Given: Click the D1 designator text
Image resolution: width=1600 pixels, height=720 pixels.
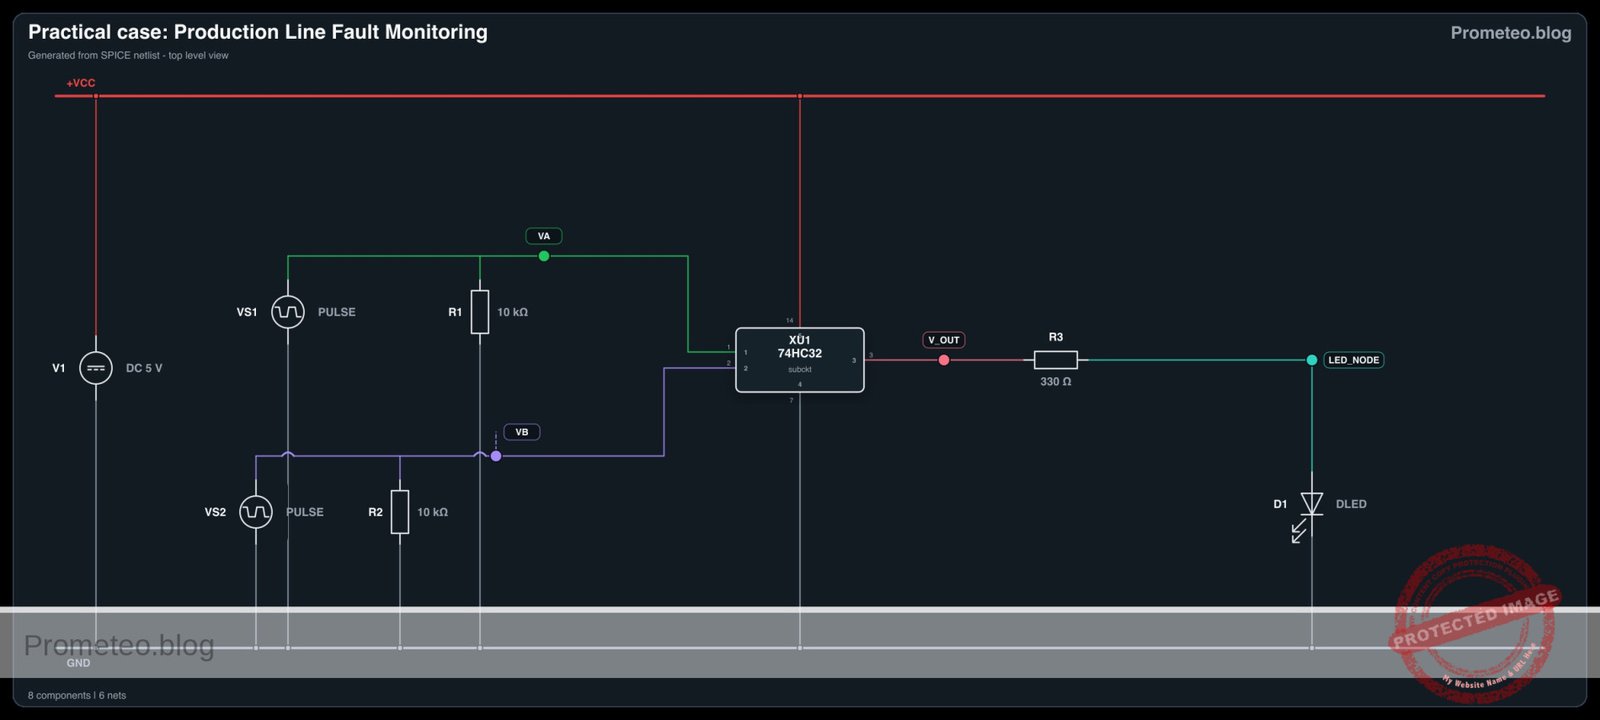Looking at the screenshot, I should coord(1280,504).
